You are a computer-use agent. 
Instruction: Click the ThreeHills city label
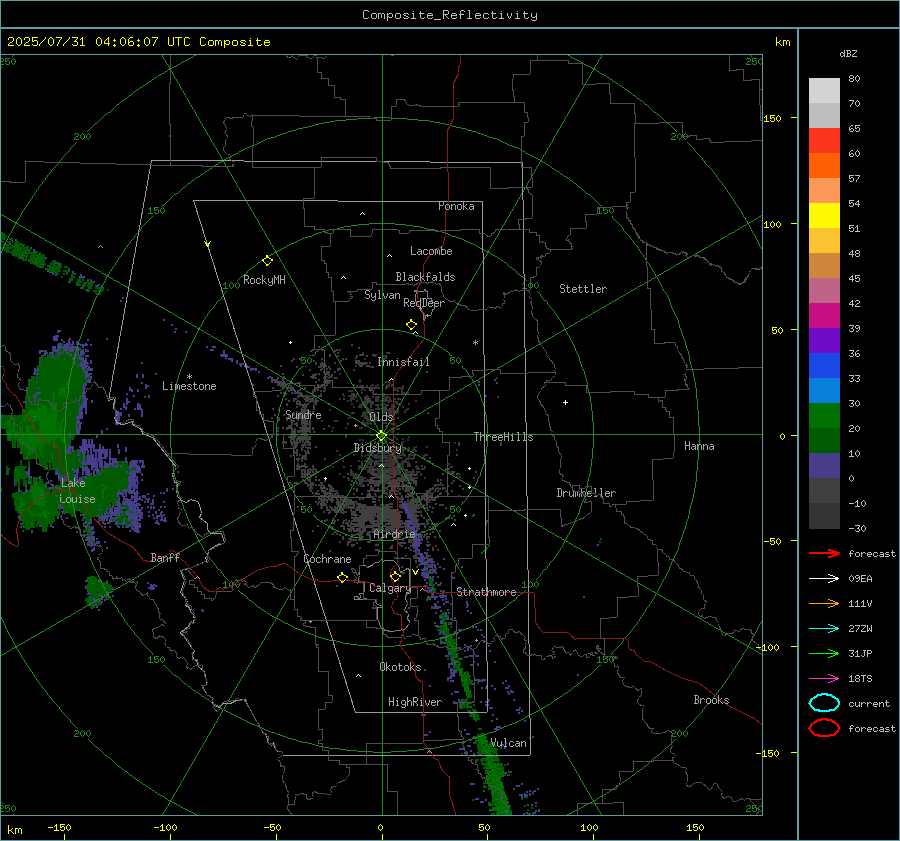pos(503,437)
